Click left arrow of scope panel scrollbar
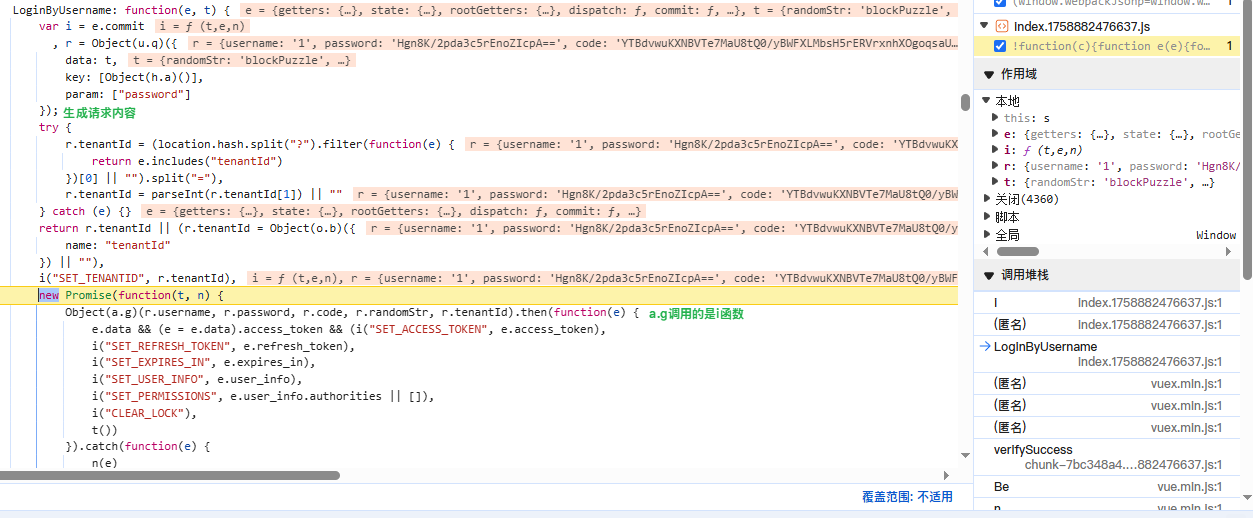The image size is (1253, 518). 986,252
